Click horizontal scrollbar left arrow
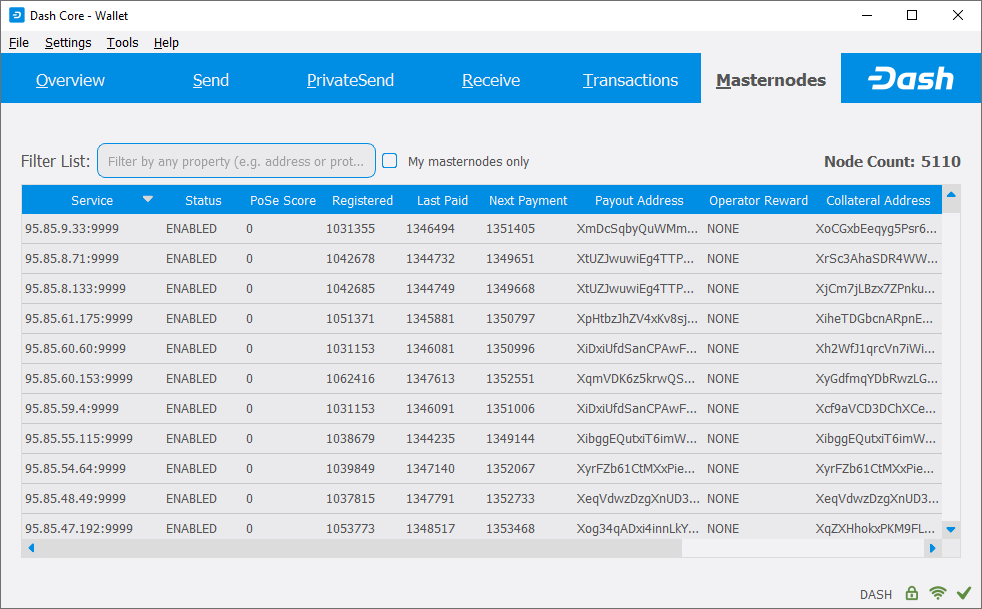The height and width of the screenshot is (609, 982). click(x=31, y=548)
